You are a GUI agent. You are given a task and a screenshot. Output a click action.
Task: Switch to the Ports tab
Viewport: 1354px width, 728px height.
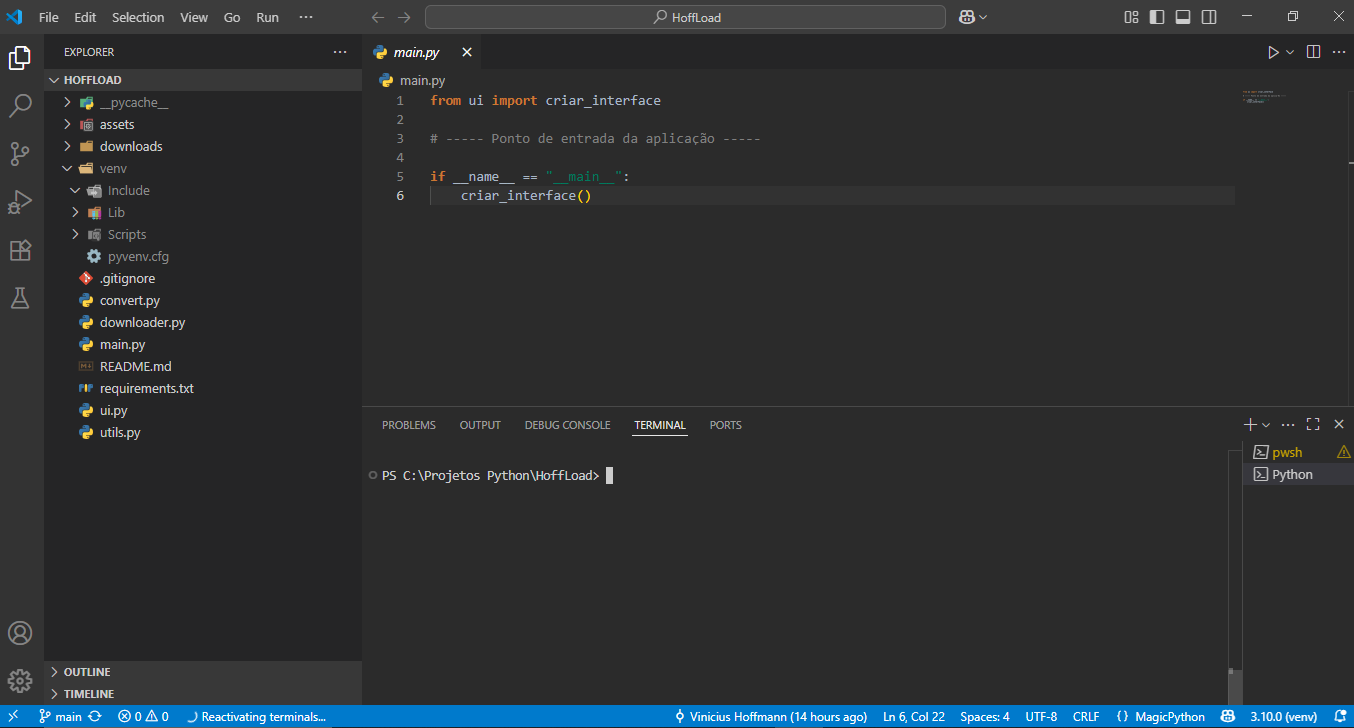pos(726,425)
